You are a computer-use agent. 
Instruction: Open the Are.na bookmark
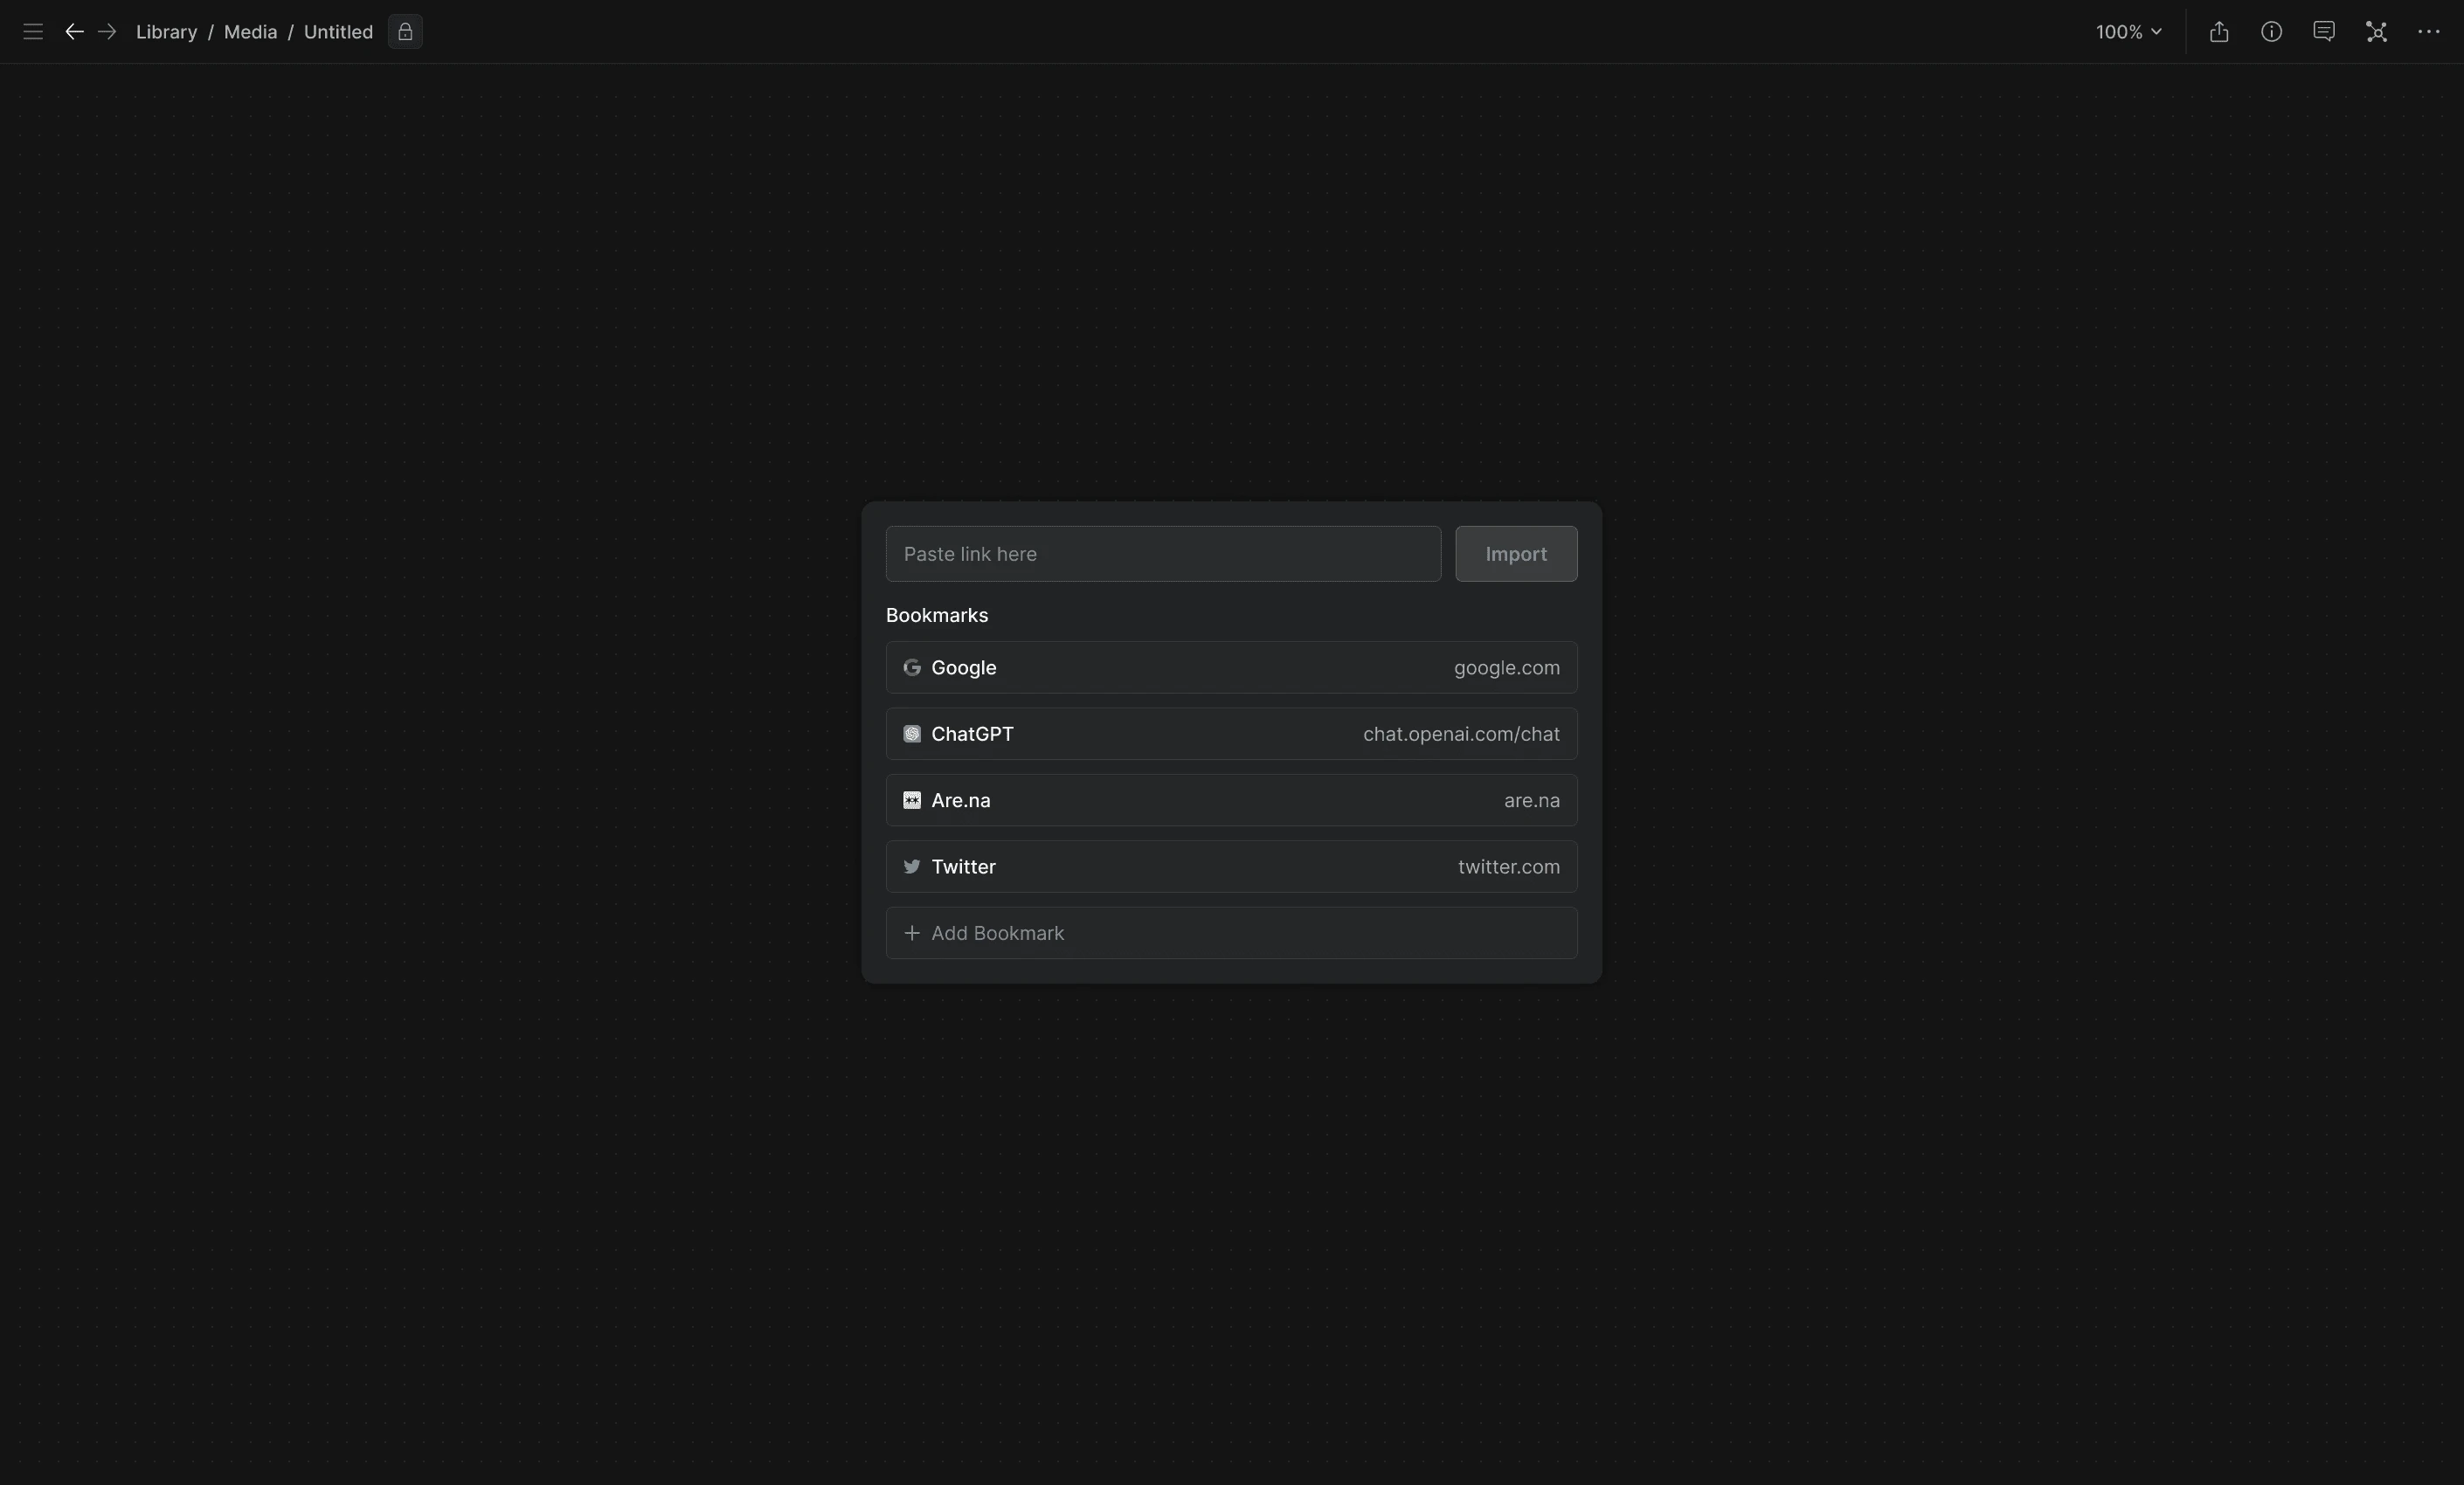[x=1231, y=800]
